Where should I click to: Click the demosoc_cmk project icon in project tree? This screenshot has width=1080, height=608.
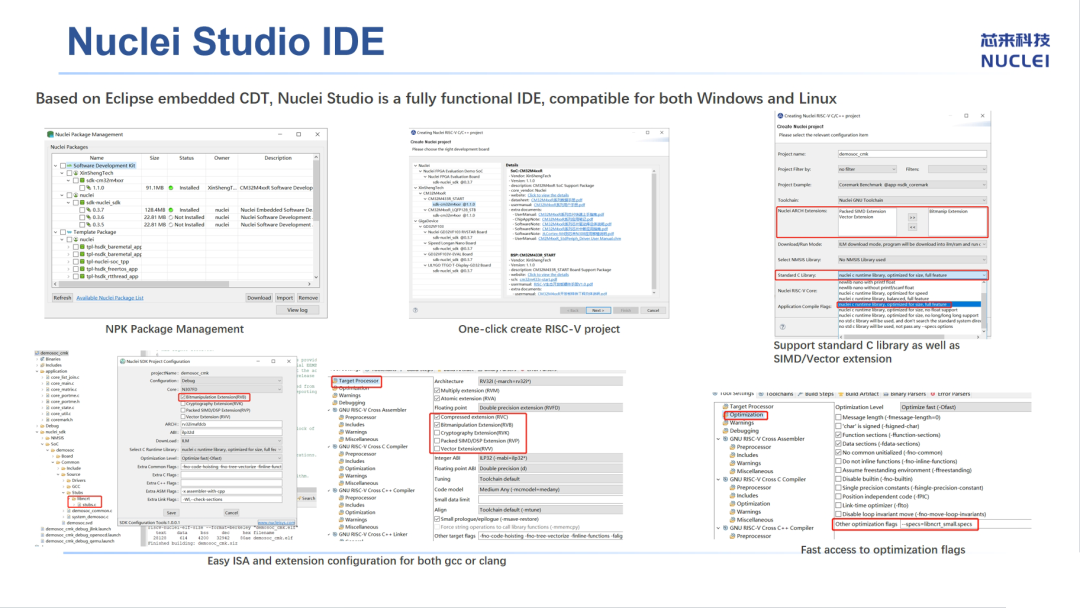pos(38,353)
